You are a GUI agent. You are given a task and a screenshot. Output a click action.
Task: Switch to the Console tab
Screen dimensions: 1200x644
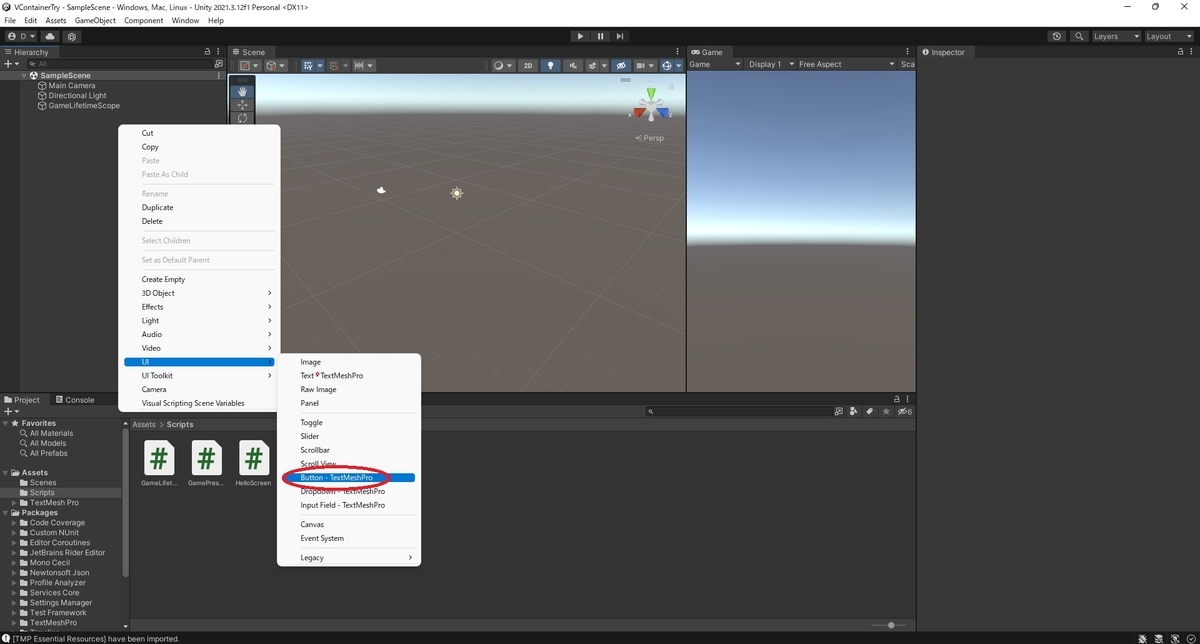[x=75, y=400]
